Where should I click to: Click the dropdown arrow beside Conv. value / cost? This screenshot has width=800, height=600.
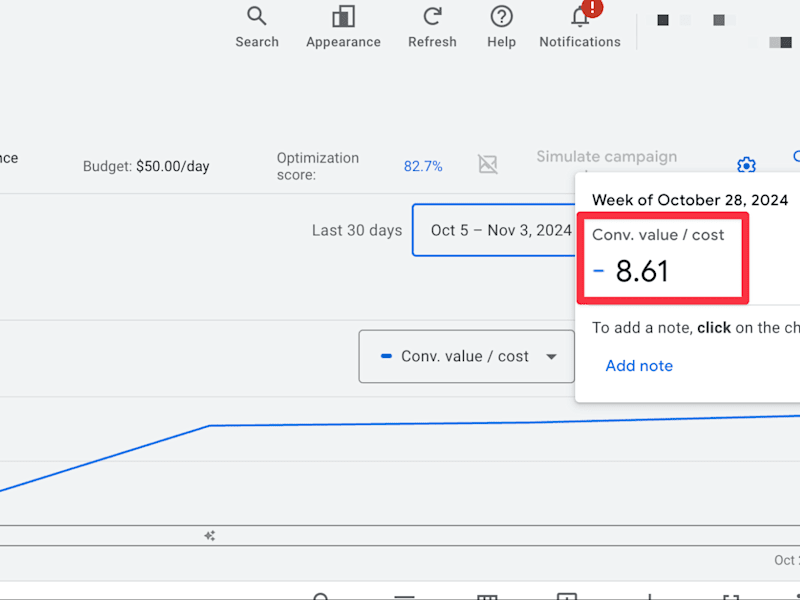(551, 357)
